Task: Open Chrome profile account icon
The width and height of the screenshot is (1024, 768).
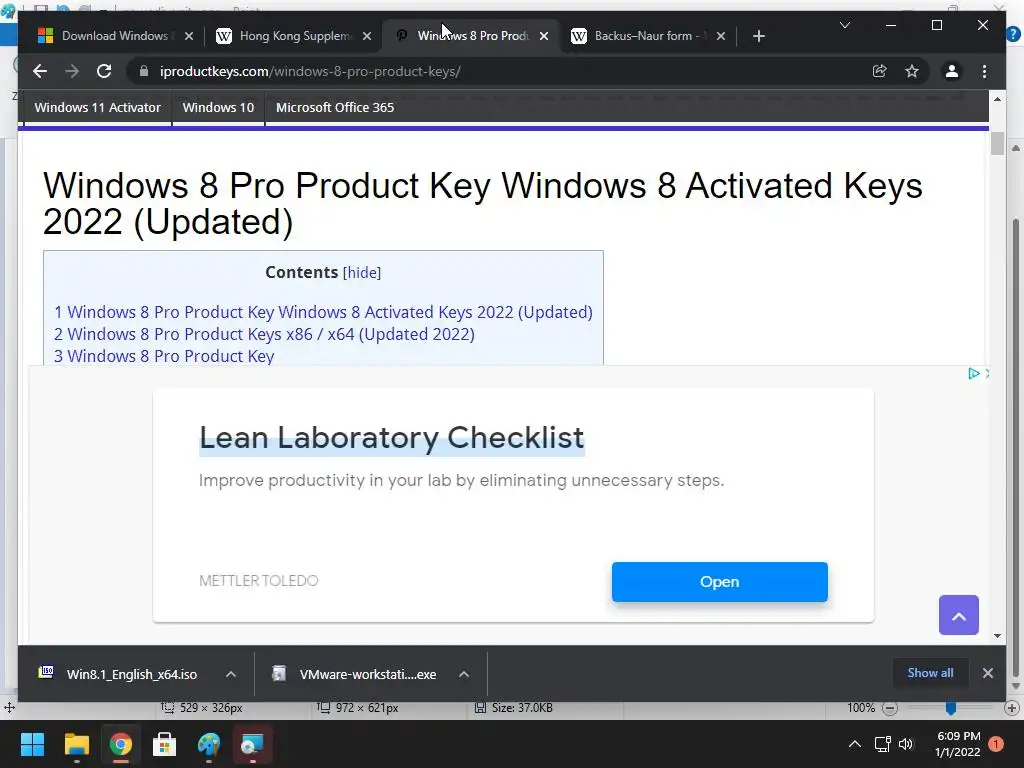Action: click(952, 71)
